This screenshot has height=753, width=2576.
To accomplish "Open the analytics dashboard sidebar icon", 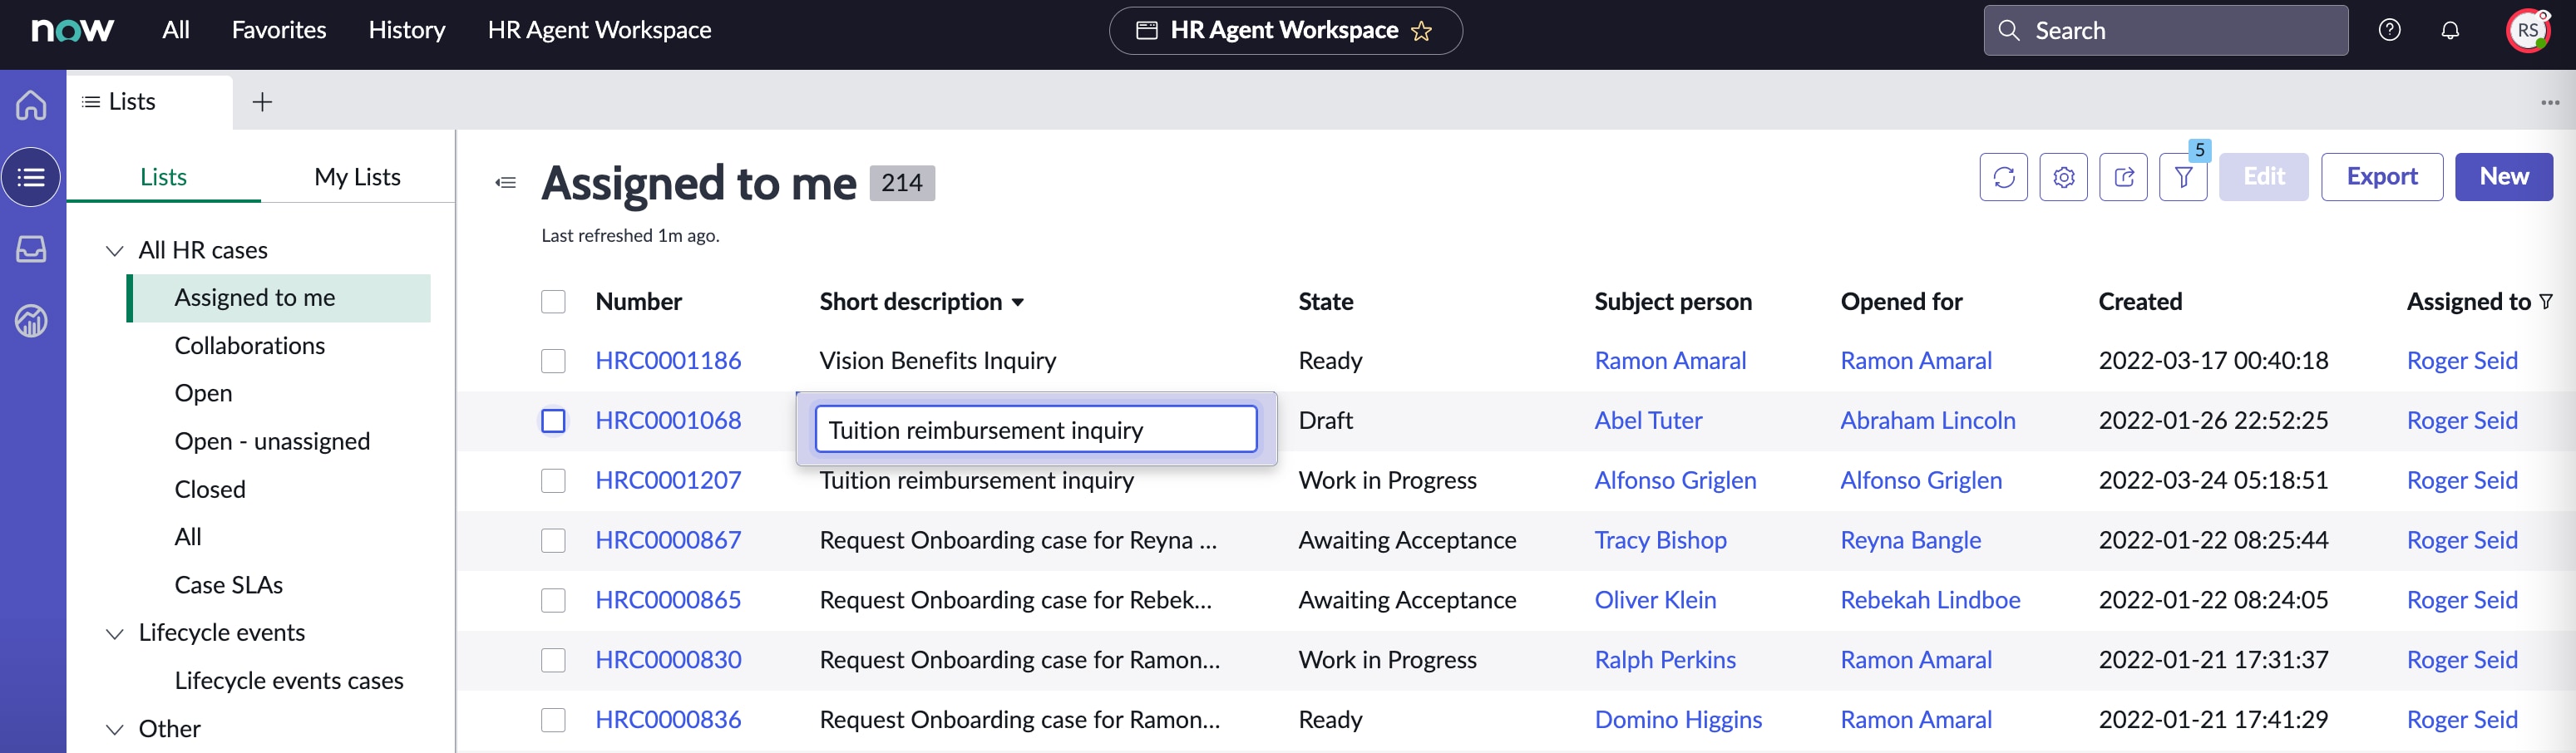I will (x=31, y=321).
